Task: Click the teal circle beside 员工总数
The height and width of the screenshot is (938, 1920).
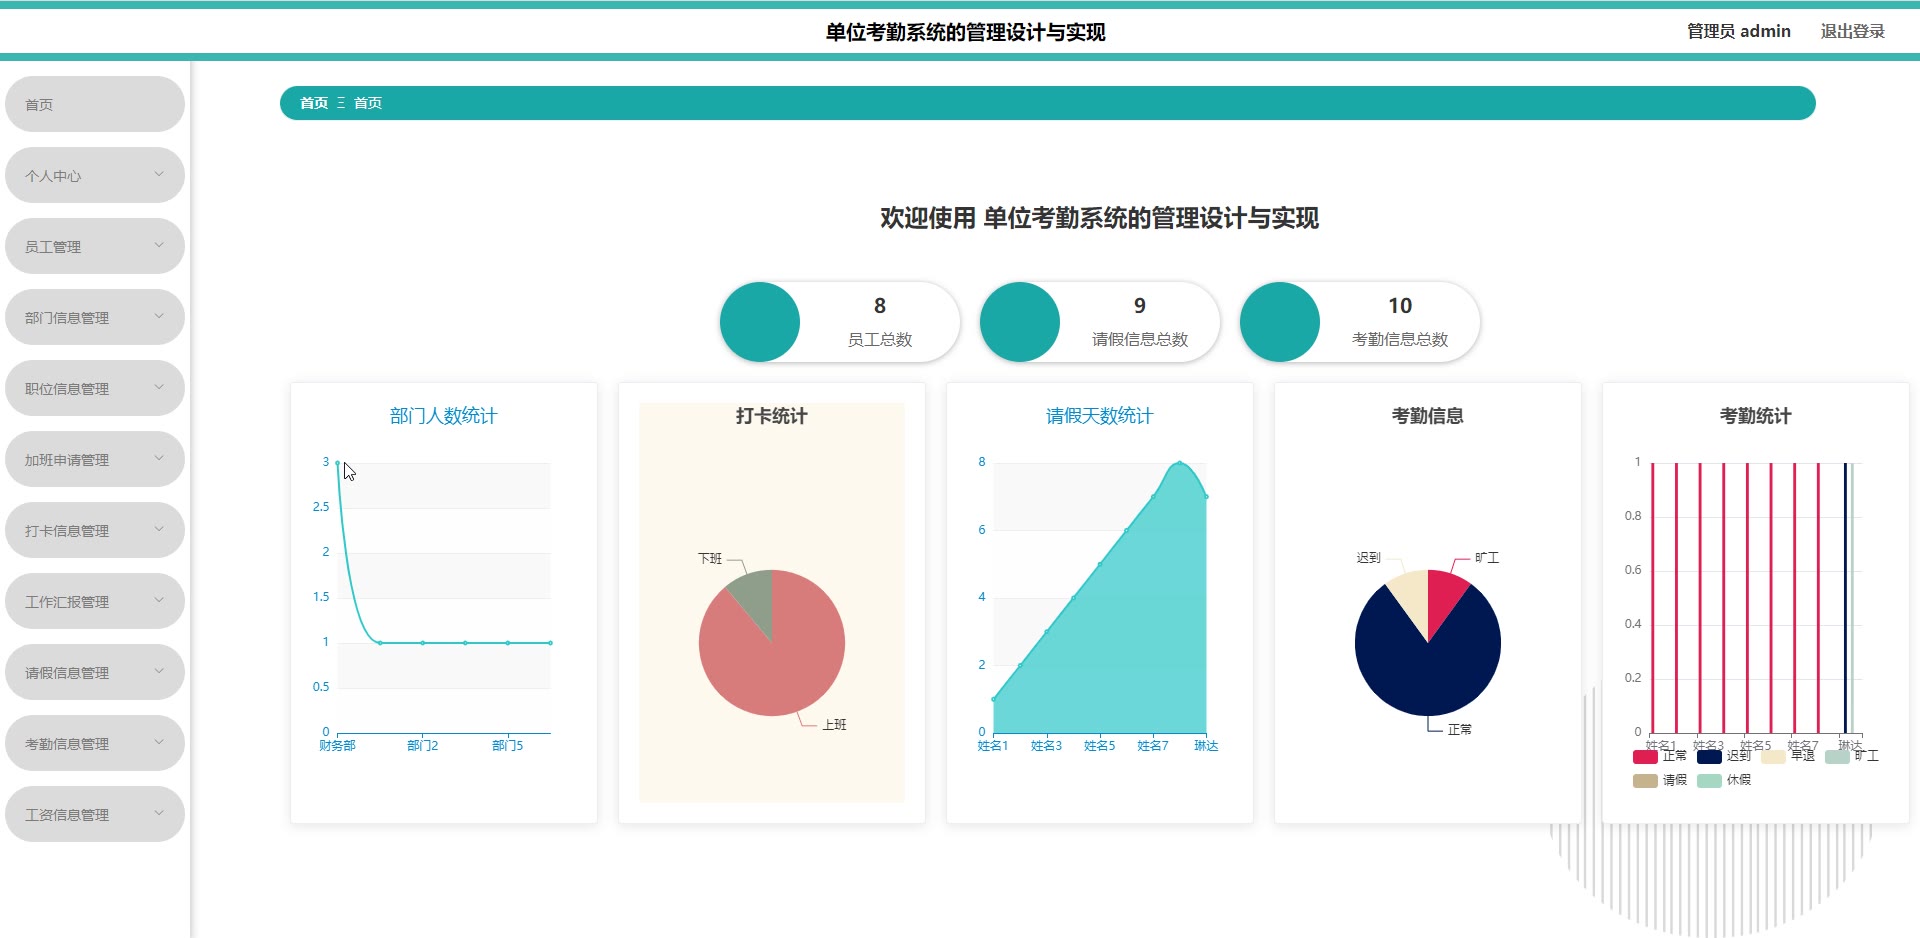Action: tap(760, 322)
